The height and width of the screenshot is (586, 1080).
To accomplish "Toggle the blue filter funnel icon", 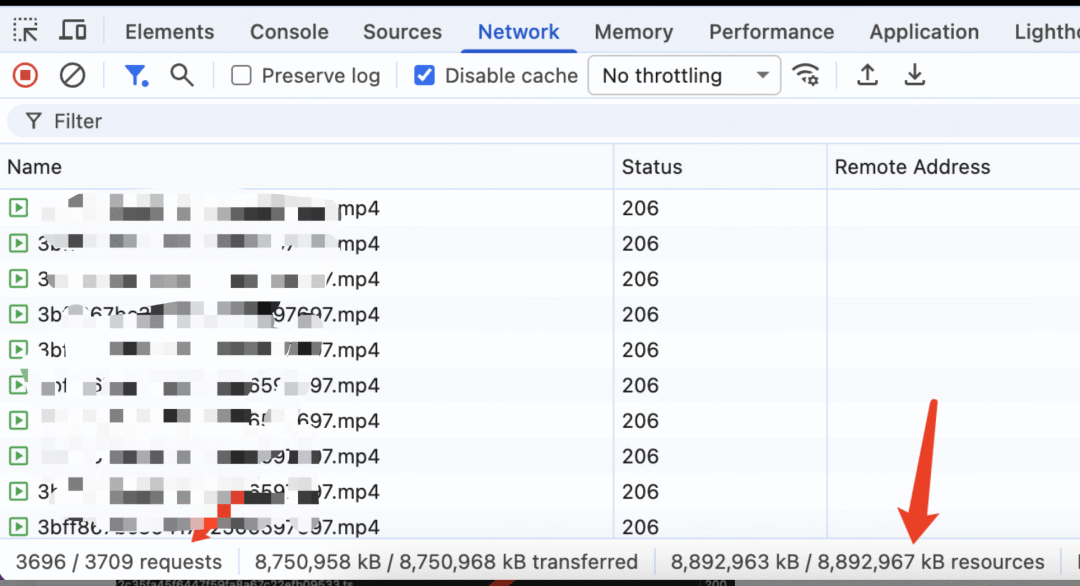I will (136, 75).
